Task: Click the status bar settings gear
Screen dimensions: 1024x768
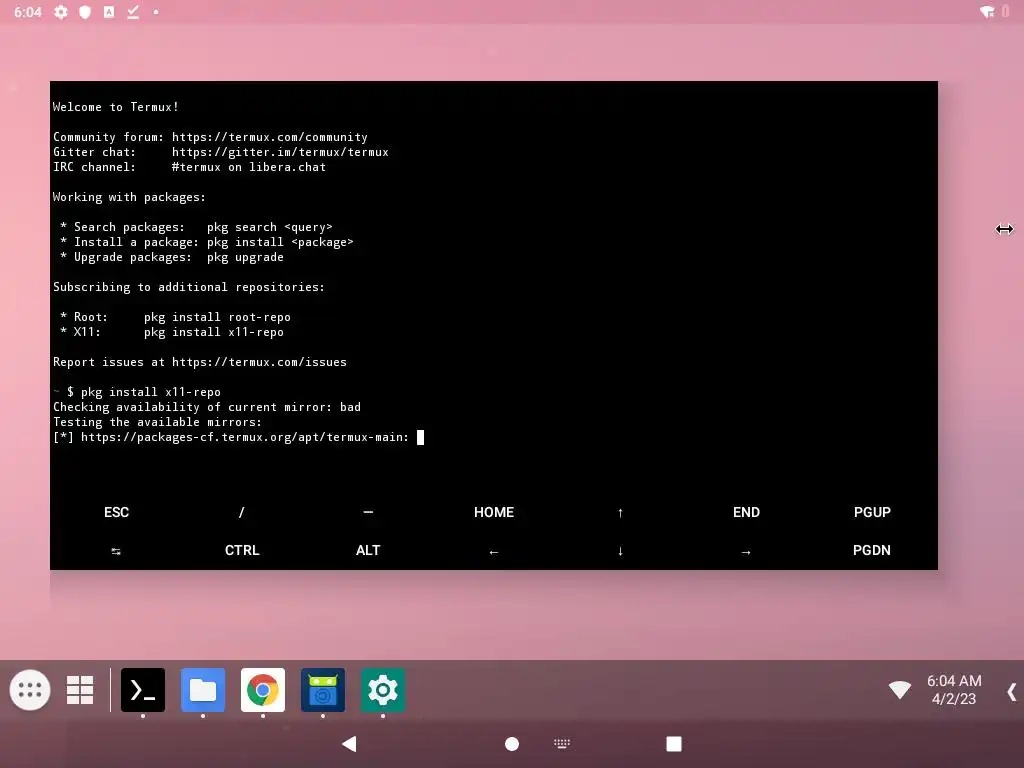Action: pyautogui.click(x=61, y=12)
